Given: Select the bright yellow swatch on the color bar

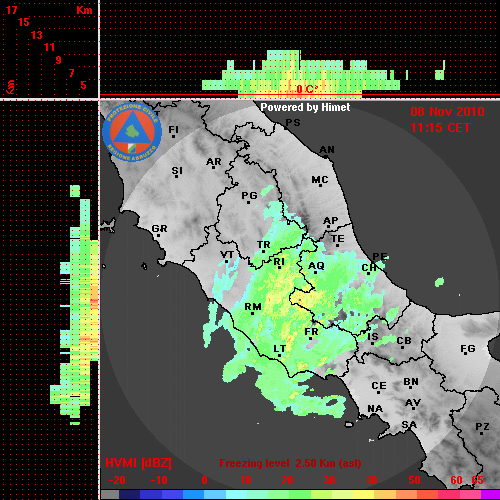Looking at the screenshot, I should (363, 495).
